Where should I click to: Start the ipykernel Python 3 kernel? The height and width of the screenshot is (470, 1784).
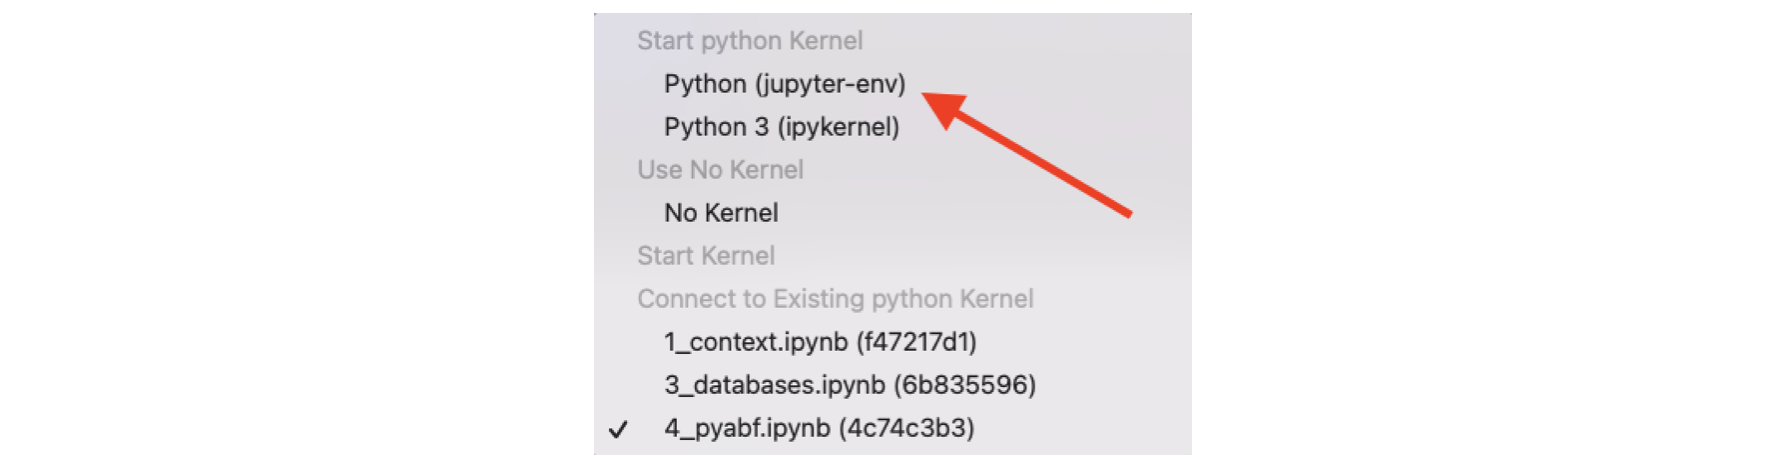(x=781, y=127)
